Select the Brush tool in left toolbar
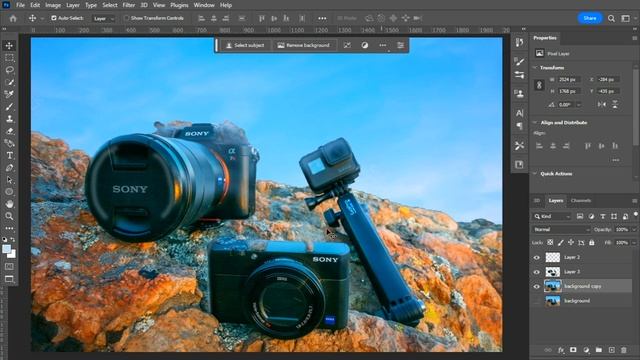640x360 pixels. [9, 107]
